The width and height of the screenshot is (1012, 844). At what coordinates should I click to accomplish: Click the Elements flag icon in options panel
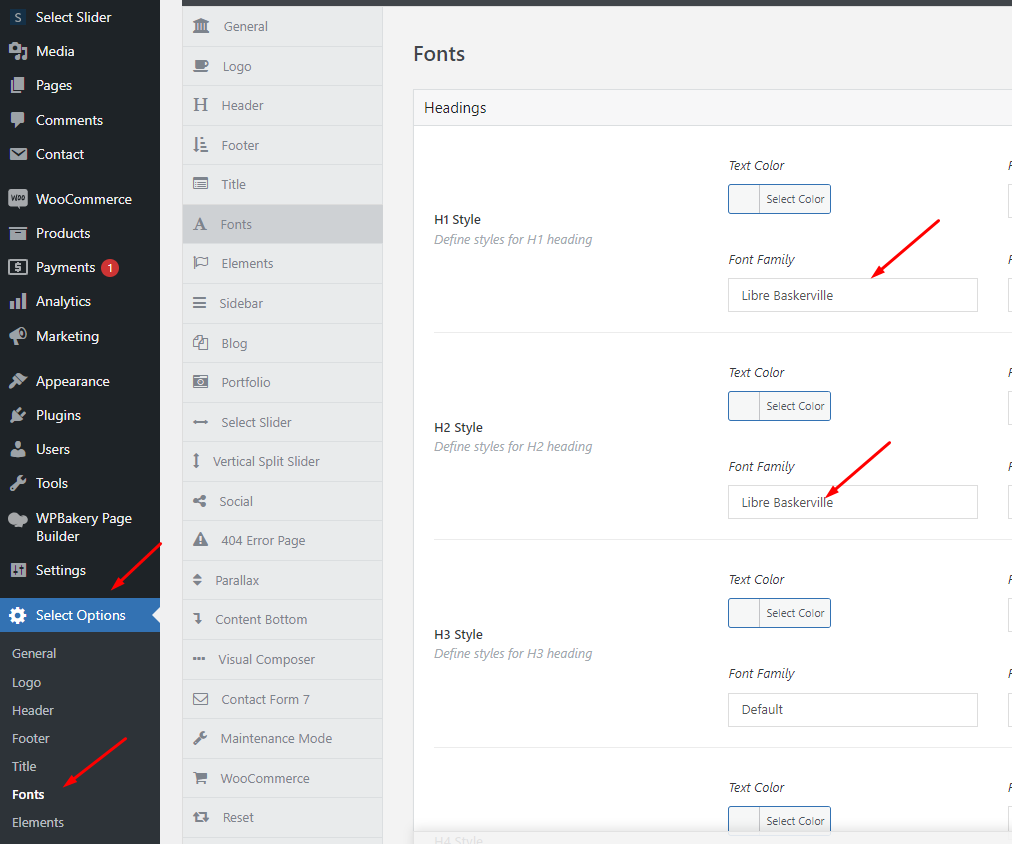click(x=201, y=263)
